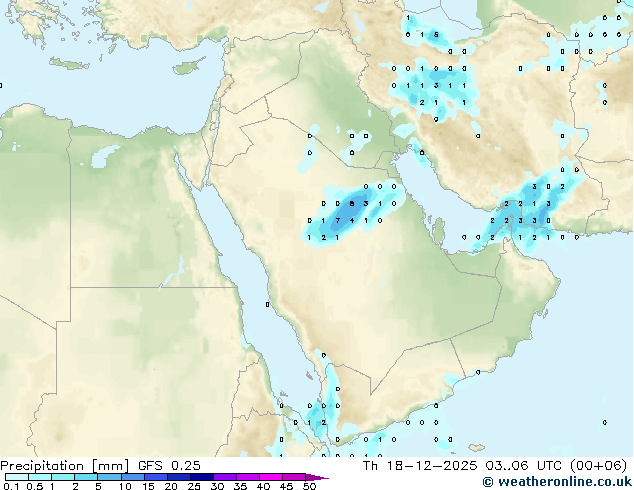This screenshot has width=634, height=490.
Task: Click the '50' legend scale value
Action: pyautogui.click(x=309, y=486)
